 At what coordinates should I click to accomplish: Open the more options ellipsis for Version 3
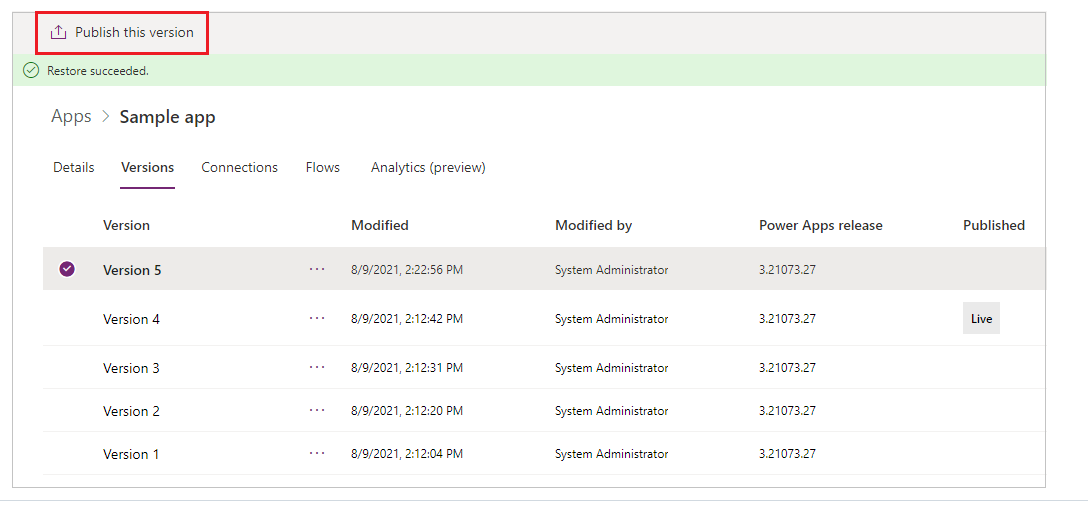[x=317, y=367]
